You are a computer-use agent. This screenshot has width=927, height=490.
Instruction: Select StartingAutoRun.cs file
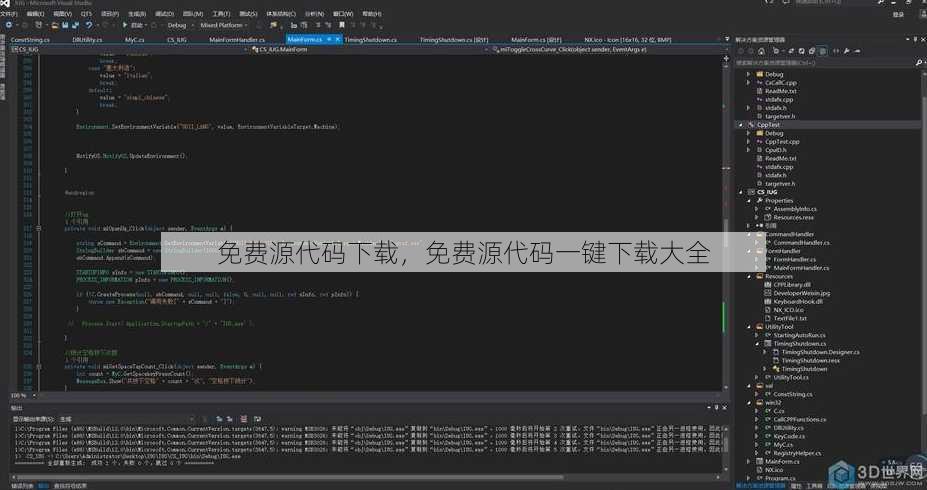[x=799, y=335]
